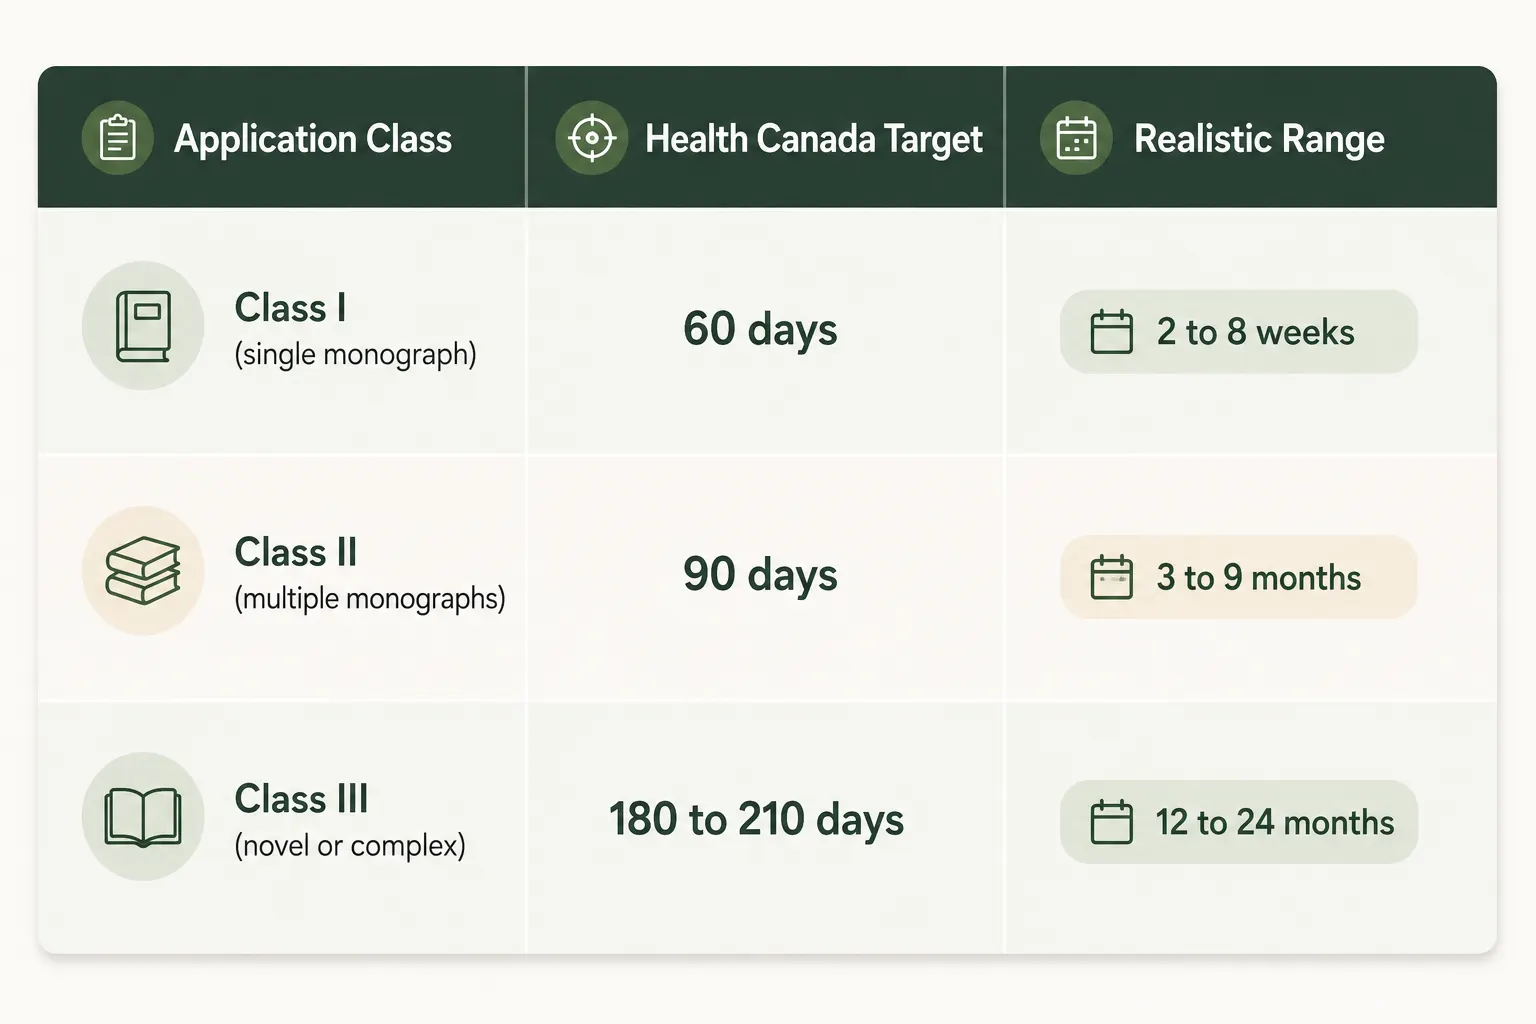Click the Class II row label
The image size is (1536, 1024).
(296, 552)
